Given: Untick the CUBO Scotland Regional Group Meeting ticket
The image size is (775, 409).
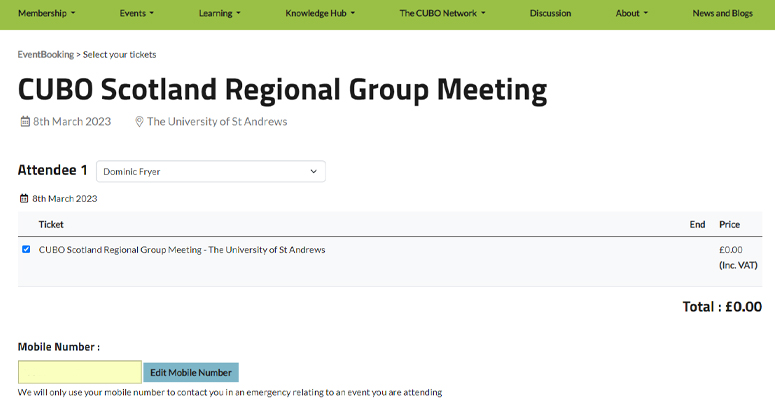Looking at the screenshot, I should [x=26, y=249].
